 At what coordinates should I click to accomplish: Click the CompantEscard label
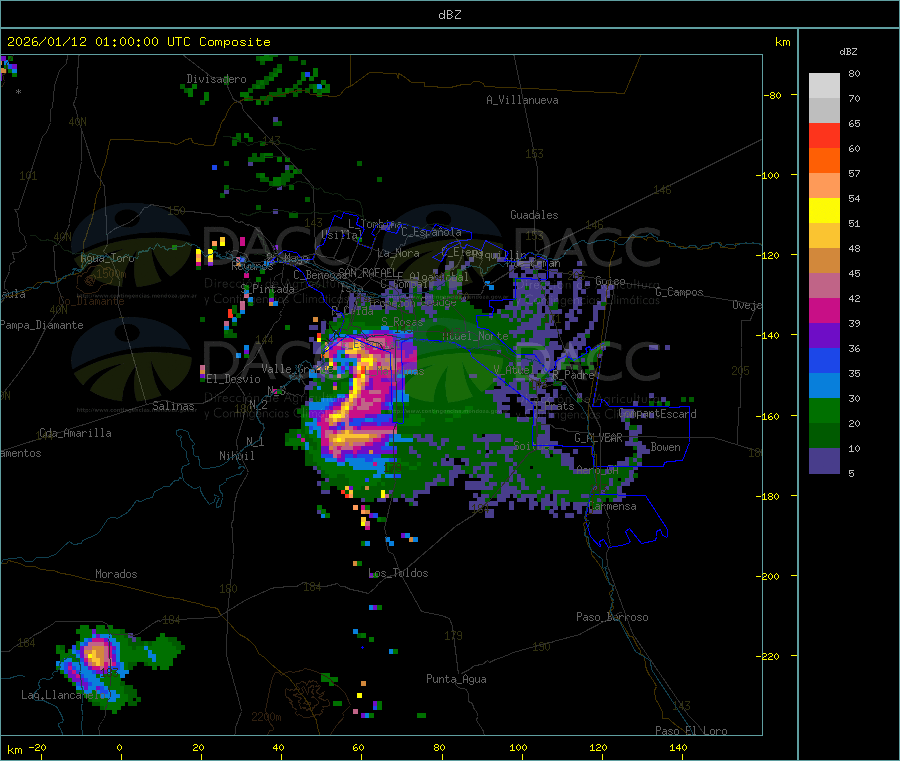click(658, 414)
